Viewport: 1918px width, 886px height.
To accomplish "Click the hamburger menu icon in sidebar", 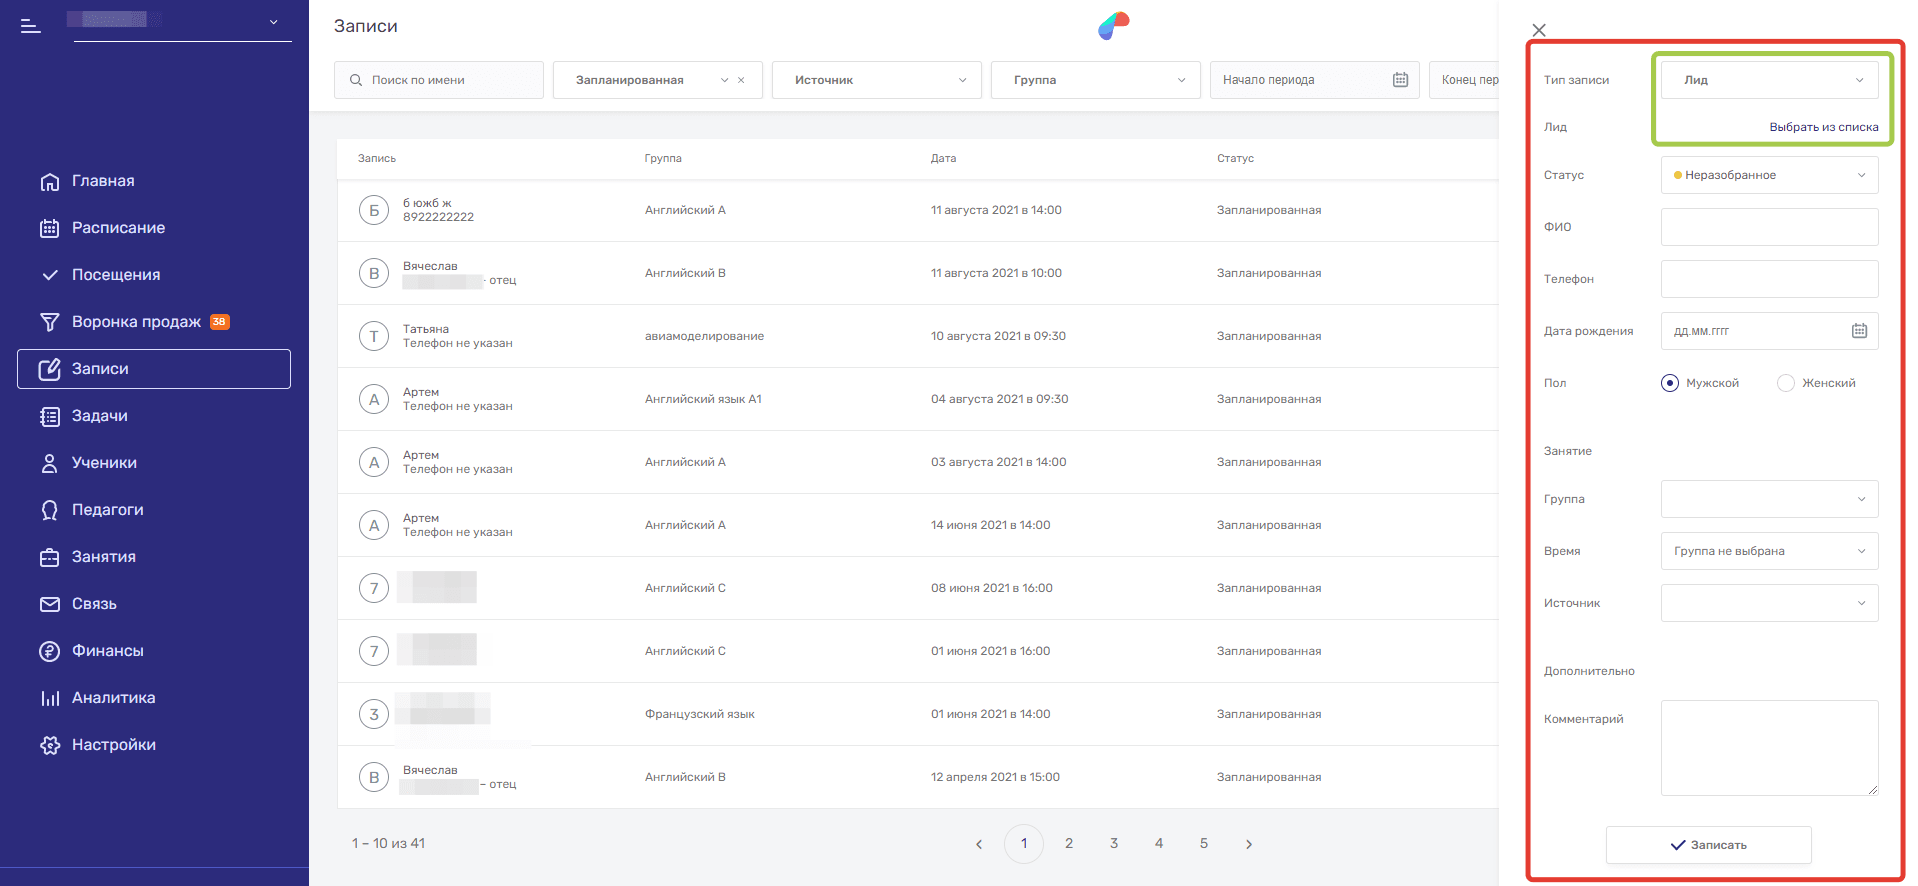I will pos(31,27).
